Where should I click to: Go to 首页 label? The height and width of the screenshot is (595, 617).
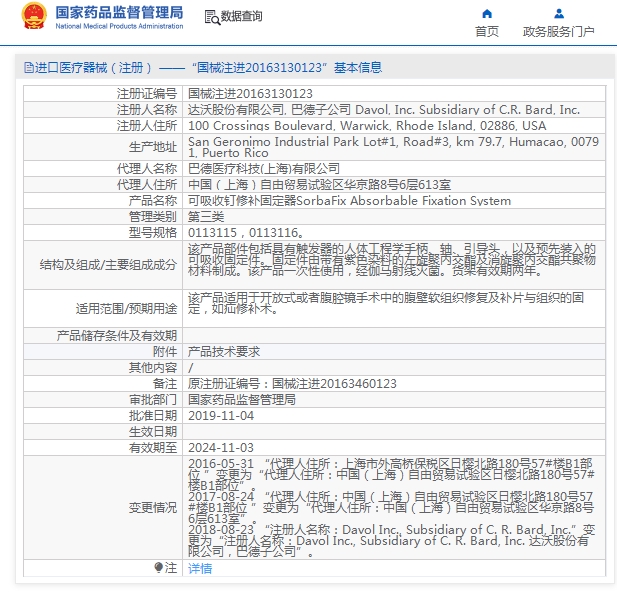487,31
